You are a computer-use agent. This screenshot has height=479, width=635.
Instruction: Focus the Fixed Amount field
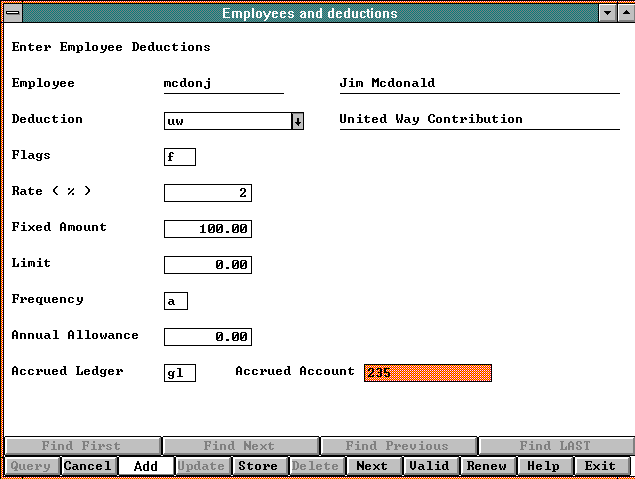coord(207,229)
